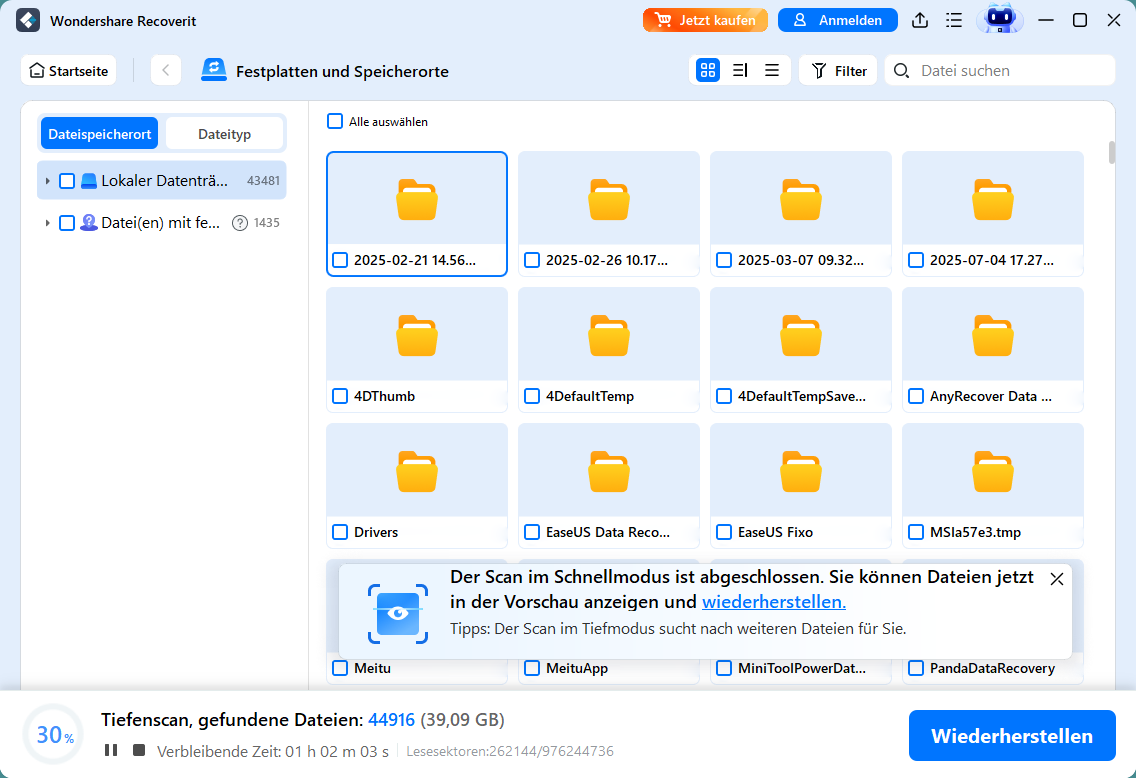The image size is (1136, 778).
Task: Click the magnifier search icon
Action: pos(901,70)
